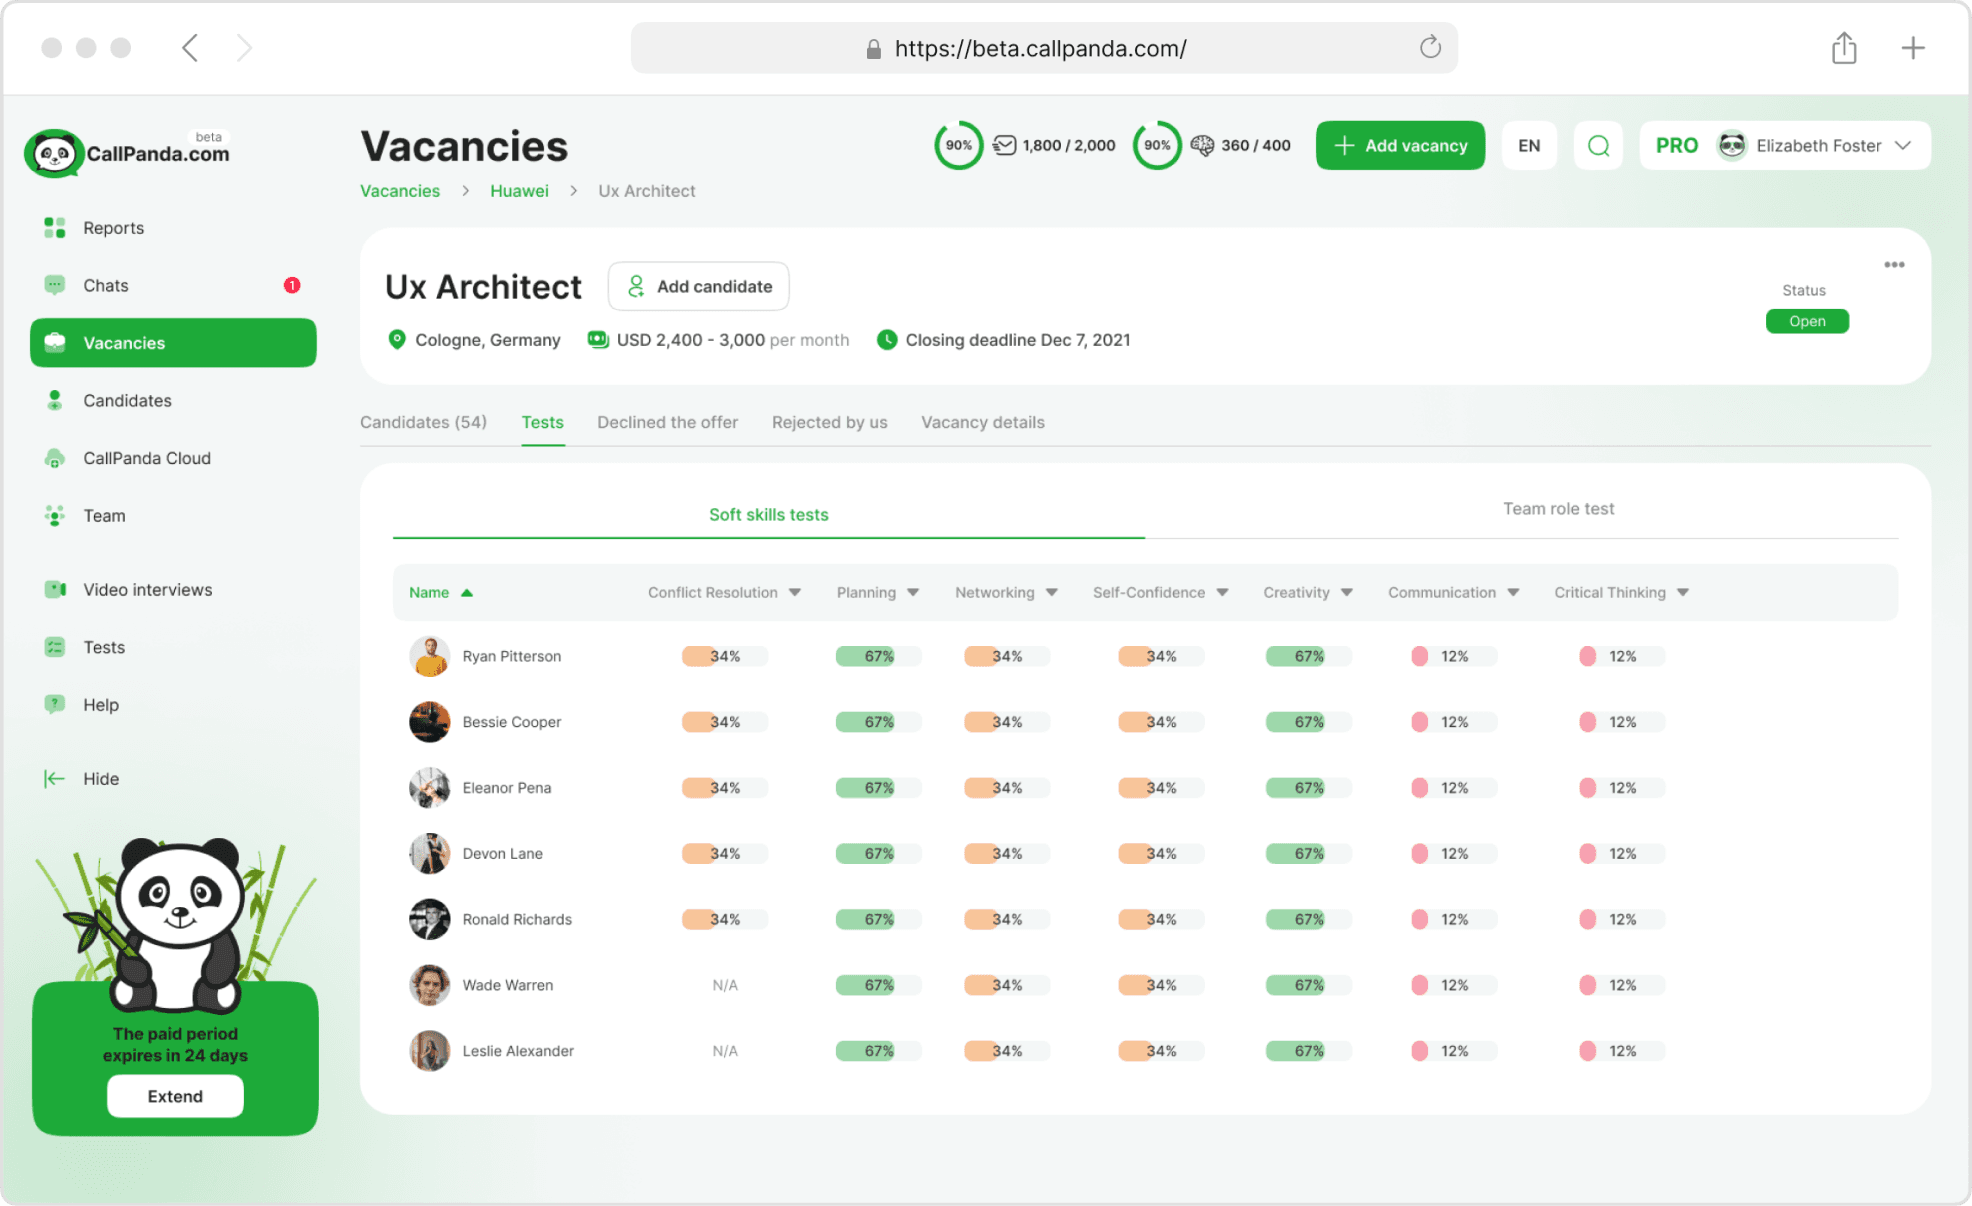Screen dimensions: 1972x1206
Task: Open CallPanda Cloud in sidebar
Action: [x=146, y=458]
